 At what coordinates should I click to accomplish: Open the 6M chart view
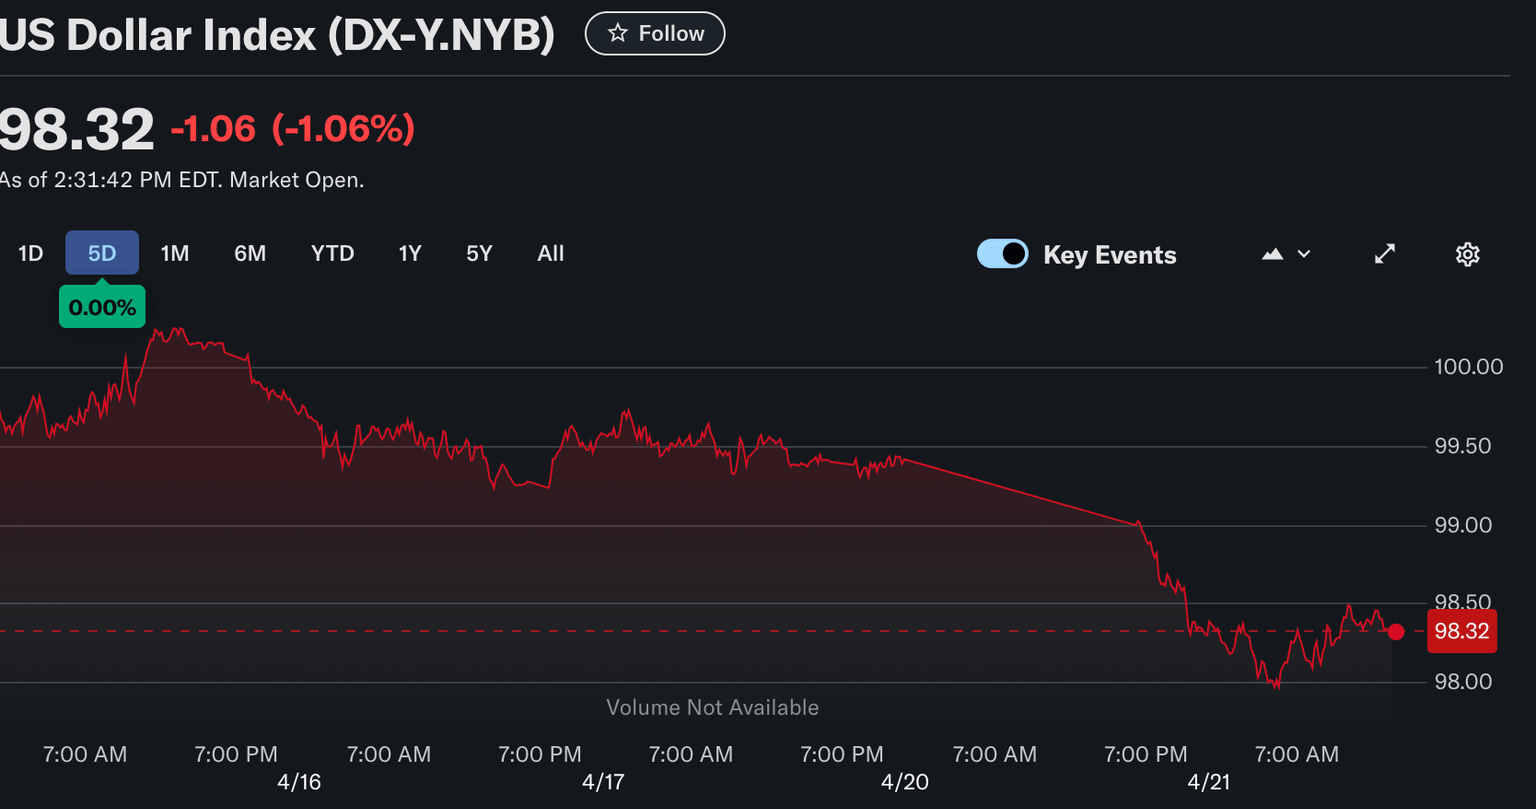pos(250,253)
